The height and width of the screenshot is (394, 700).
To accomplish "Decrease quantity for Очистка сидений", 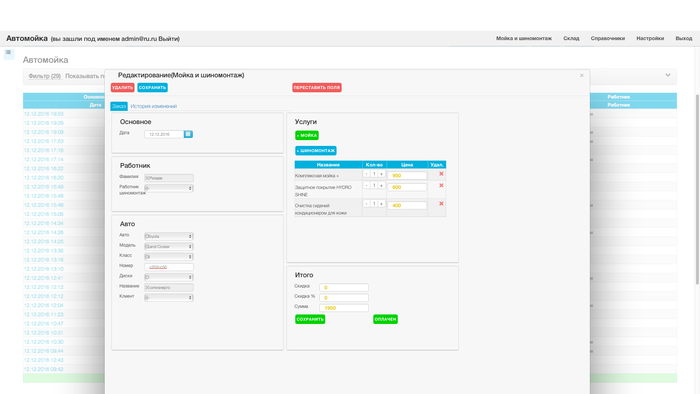I will (367, 203).
